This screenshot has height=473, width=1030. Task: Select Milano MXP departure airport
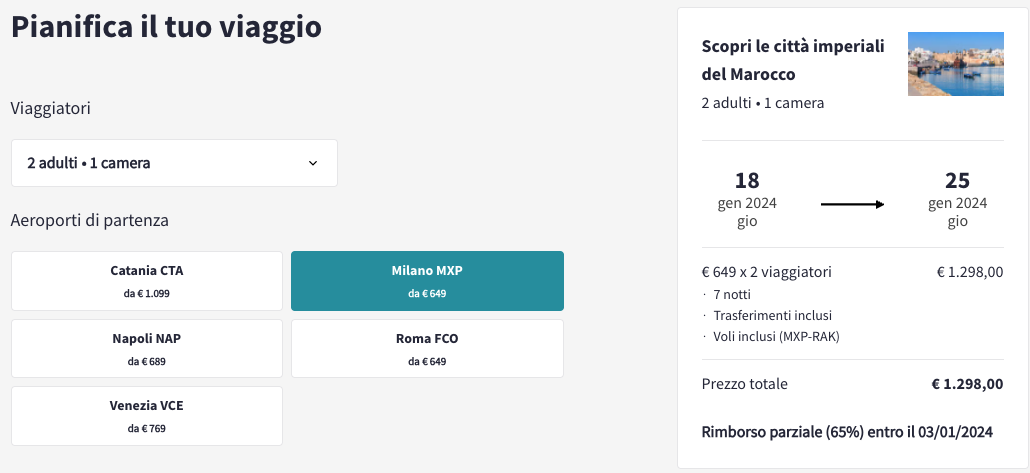tap(427, 281)
